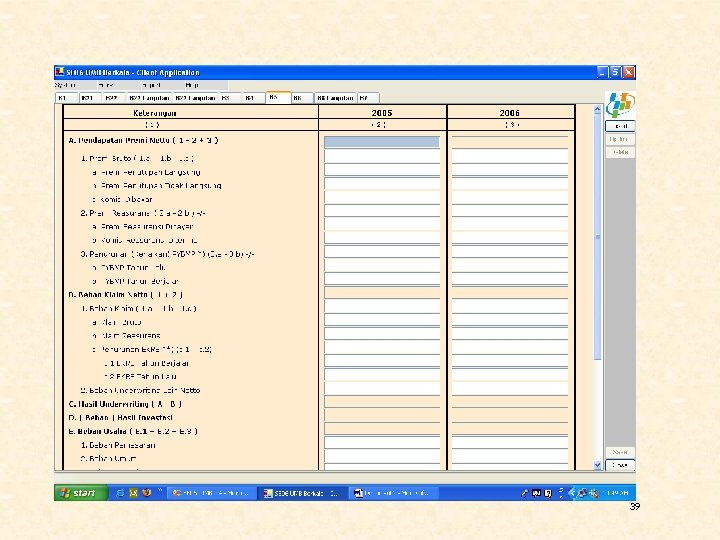Switch to the B22 tab

[x=113, y=98]
